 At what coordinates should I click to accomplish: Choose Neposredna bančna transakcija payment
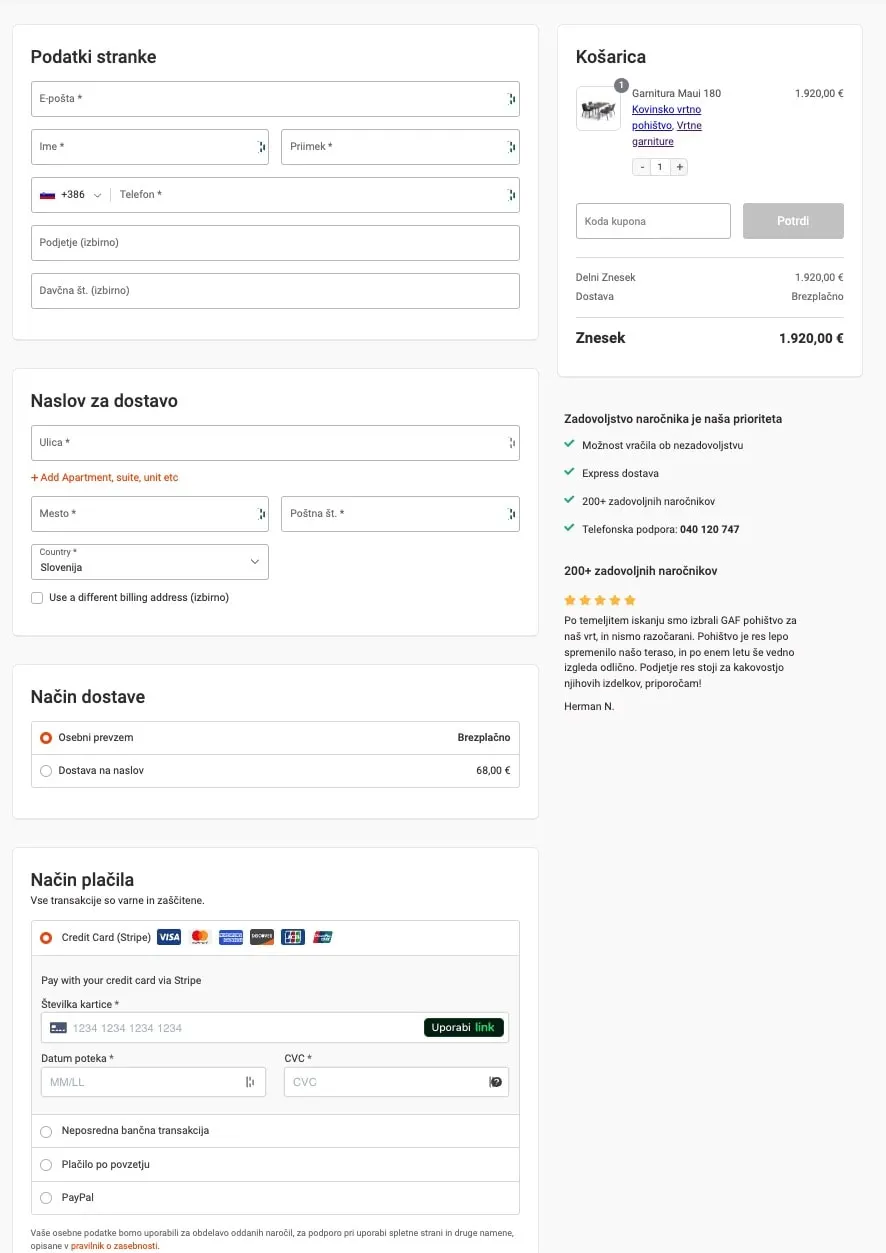[x=46, y=1131]
